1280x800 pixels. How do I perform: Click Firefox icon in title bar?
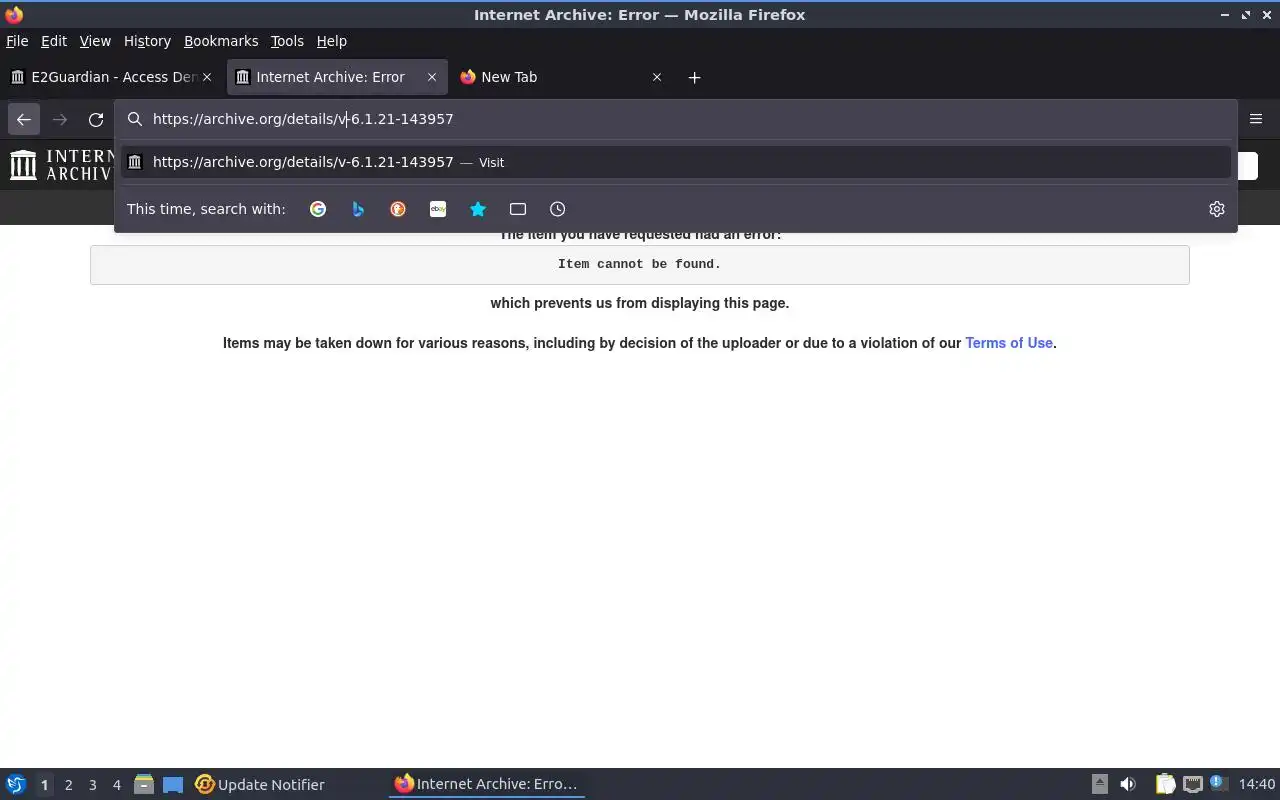14,15
